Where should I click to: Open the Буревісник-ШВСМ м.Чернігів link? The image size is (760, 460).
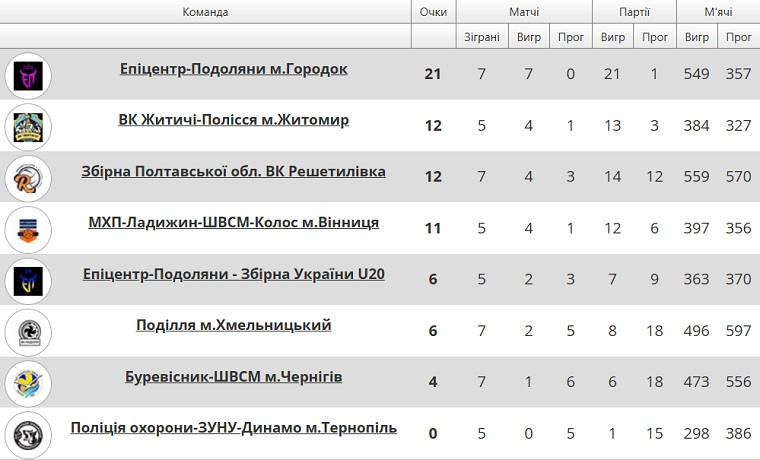point(234,376)
